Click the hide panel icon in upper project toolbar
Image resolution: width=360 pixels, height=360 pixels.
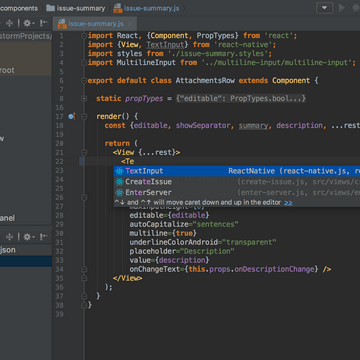coord(44,23)
